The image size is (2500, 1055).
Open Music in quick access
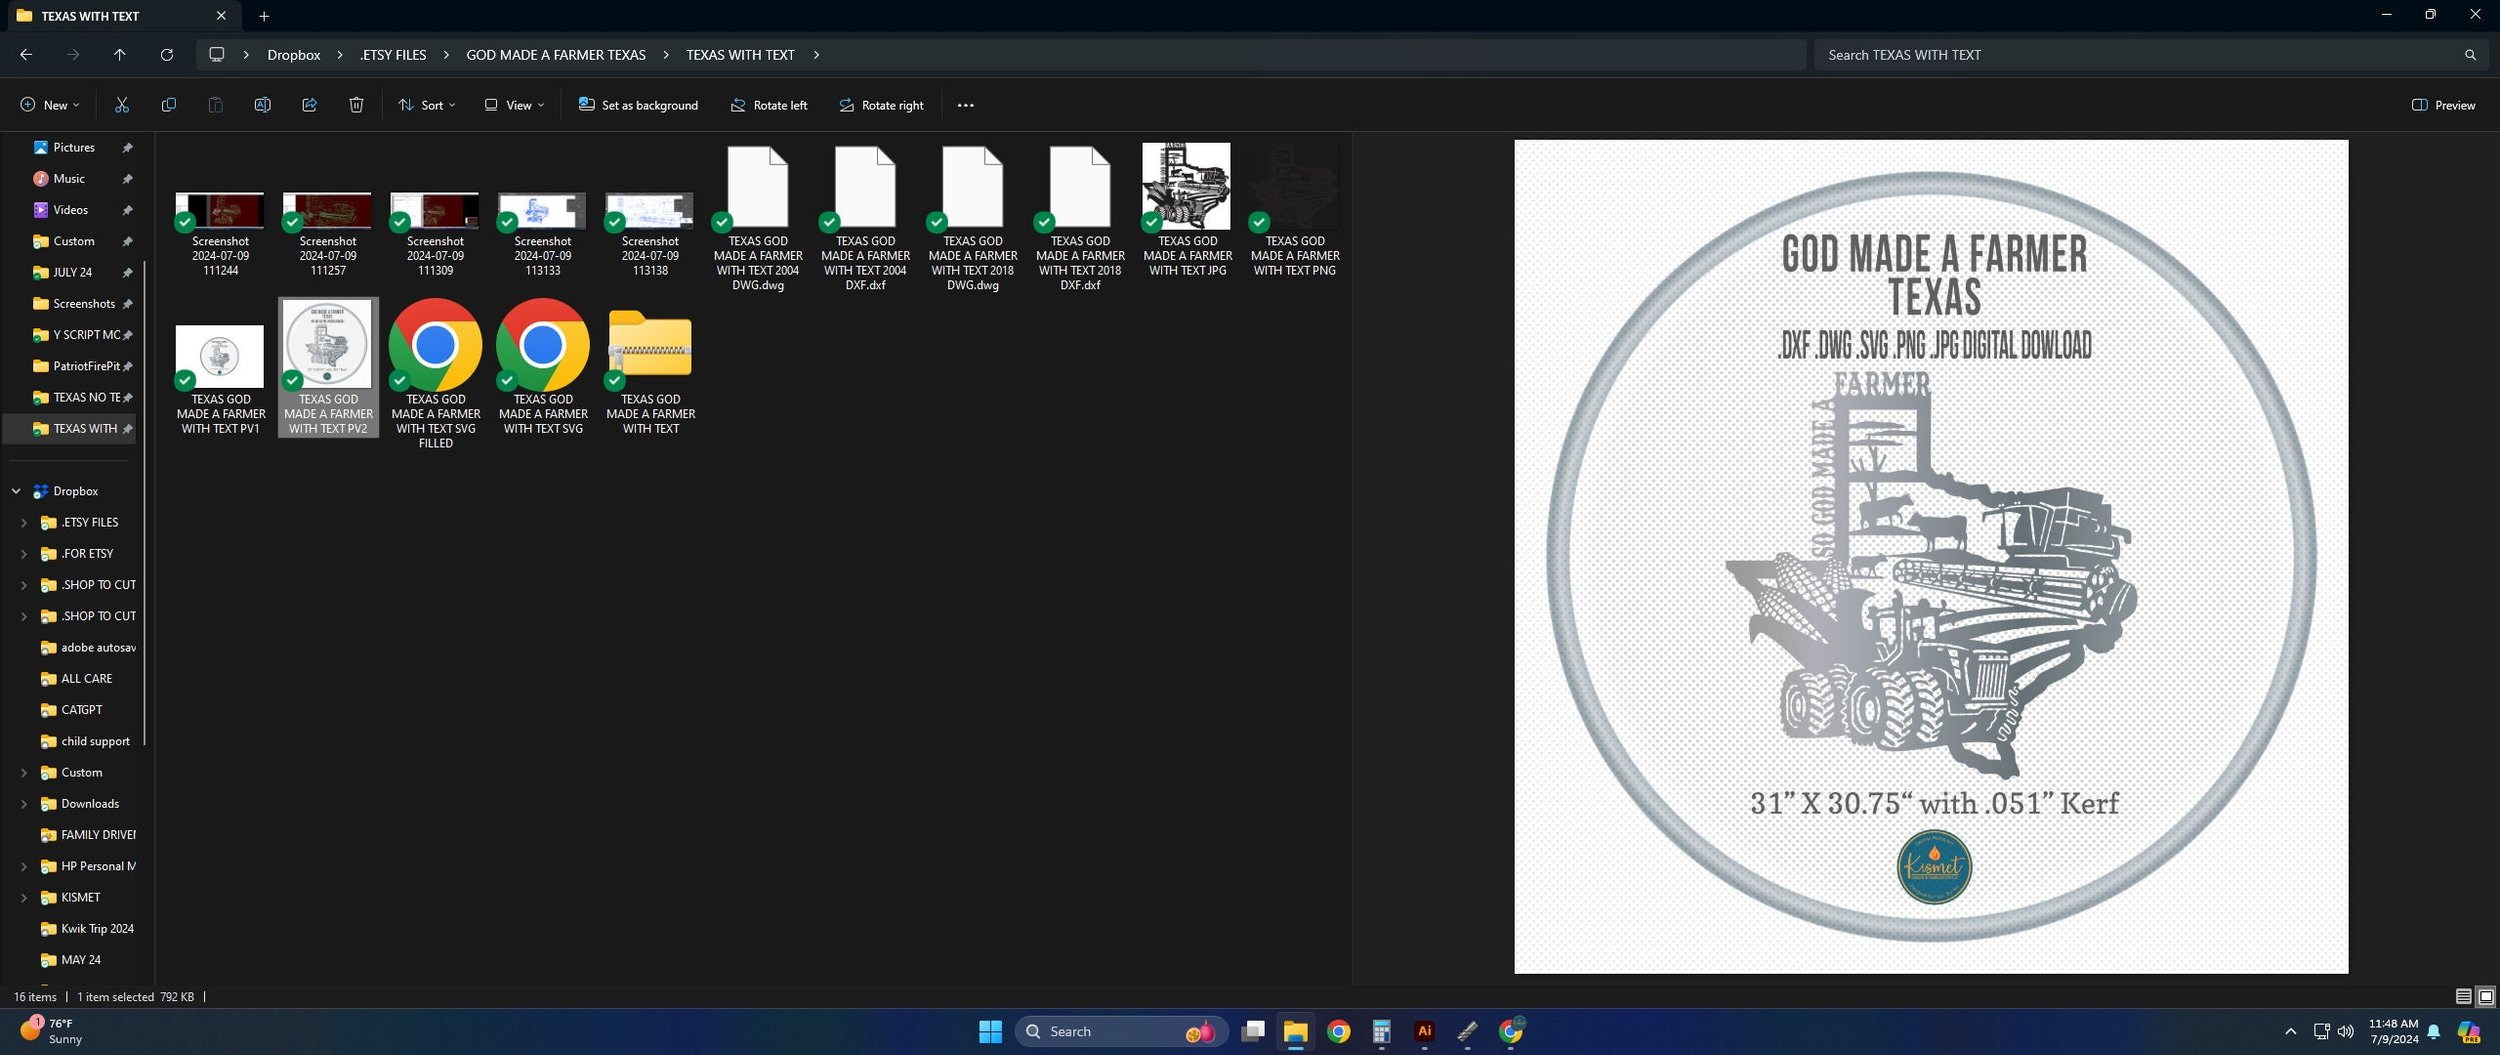click(x=69, y=178)
